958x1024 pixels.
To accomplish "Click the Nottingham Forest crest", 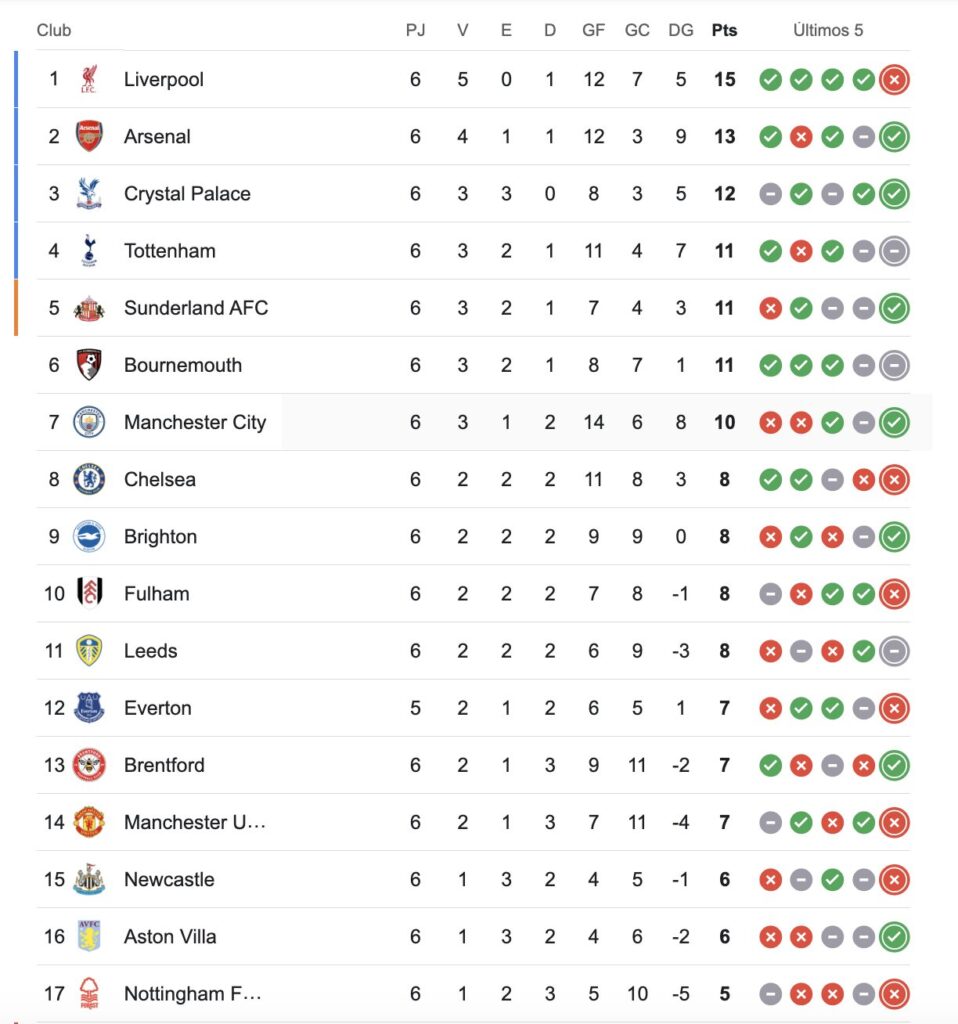I will click(90, 994).
